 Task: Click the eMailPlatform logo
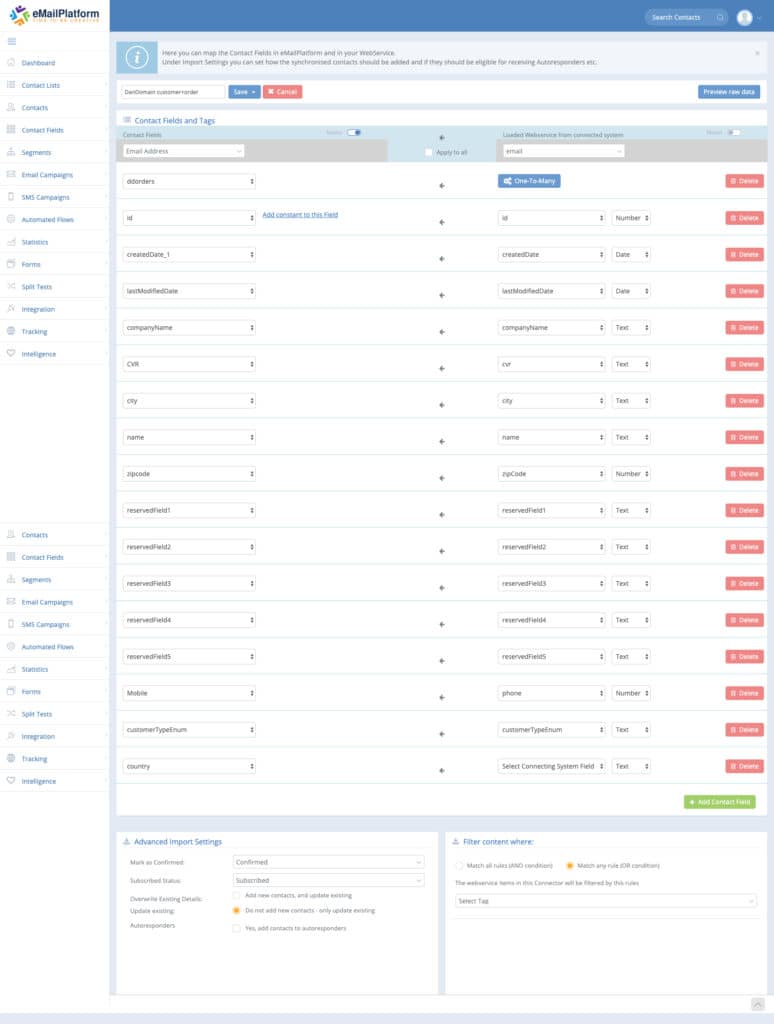55,14
